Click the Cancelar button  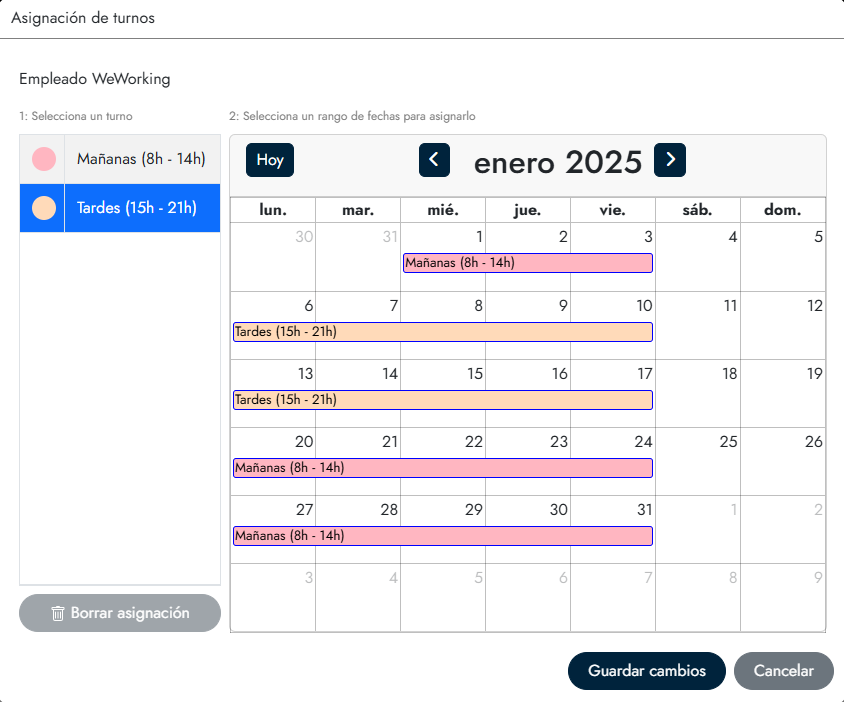[784, 671]
